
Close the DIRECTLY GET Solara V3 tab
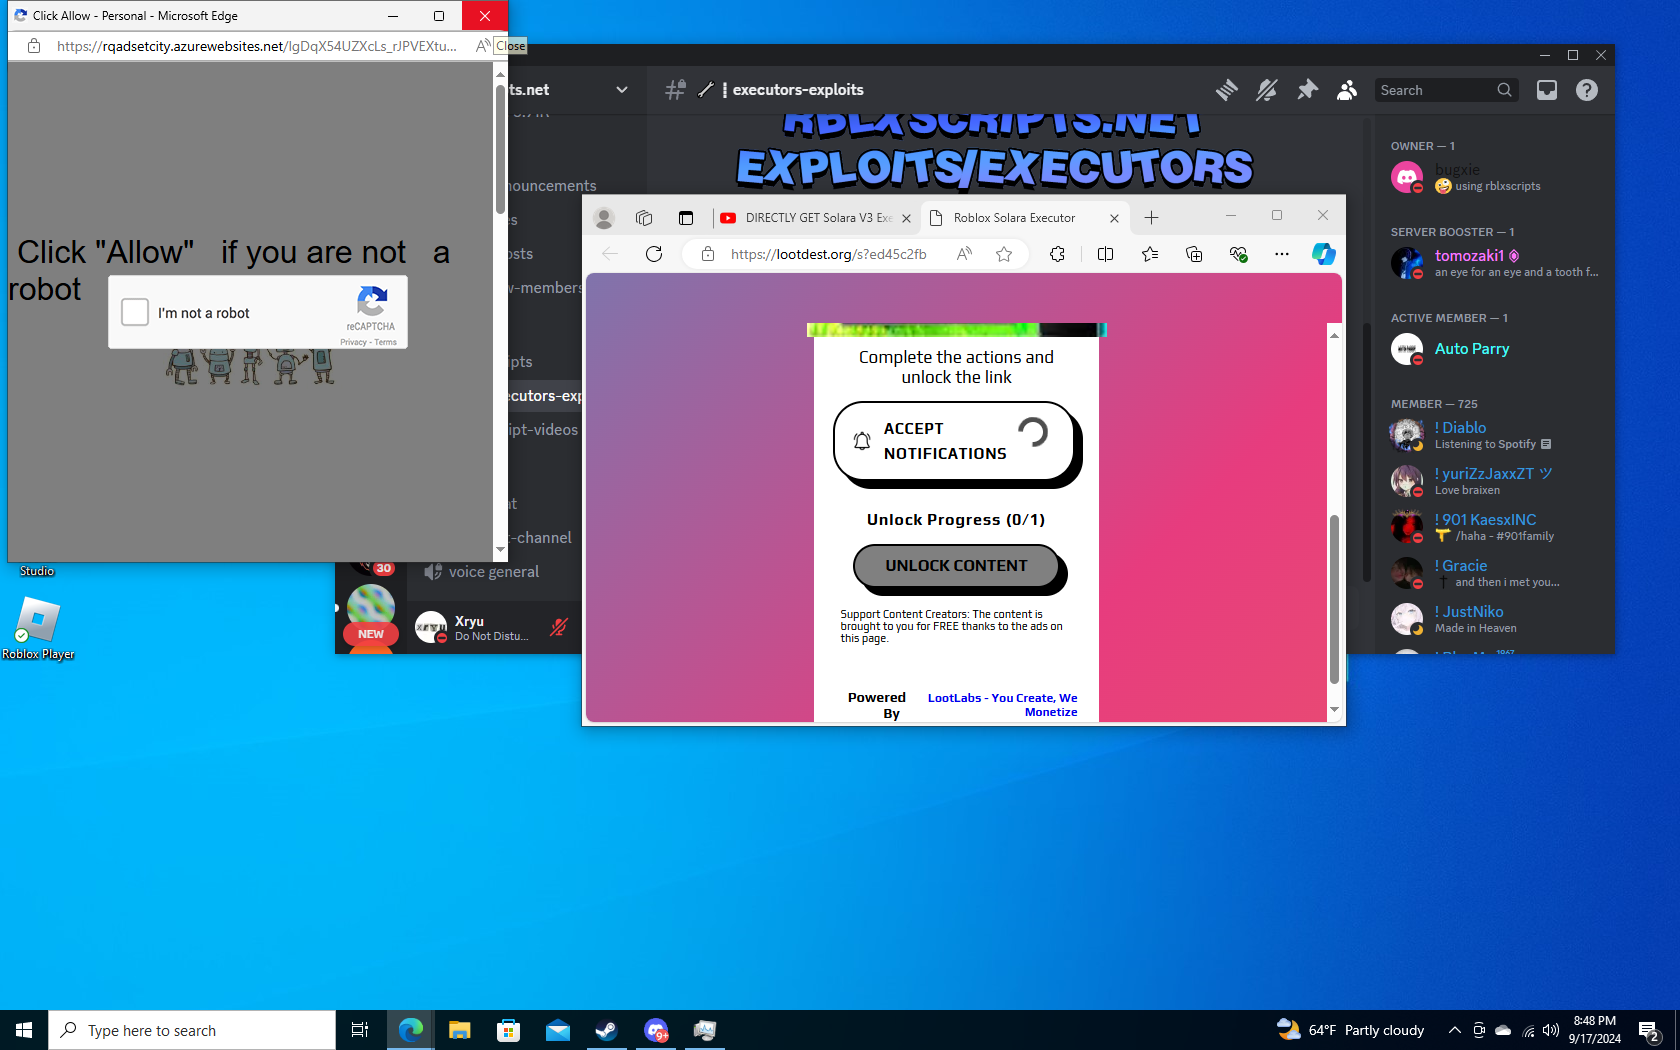click(x=906, y=218)
